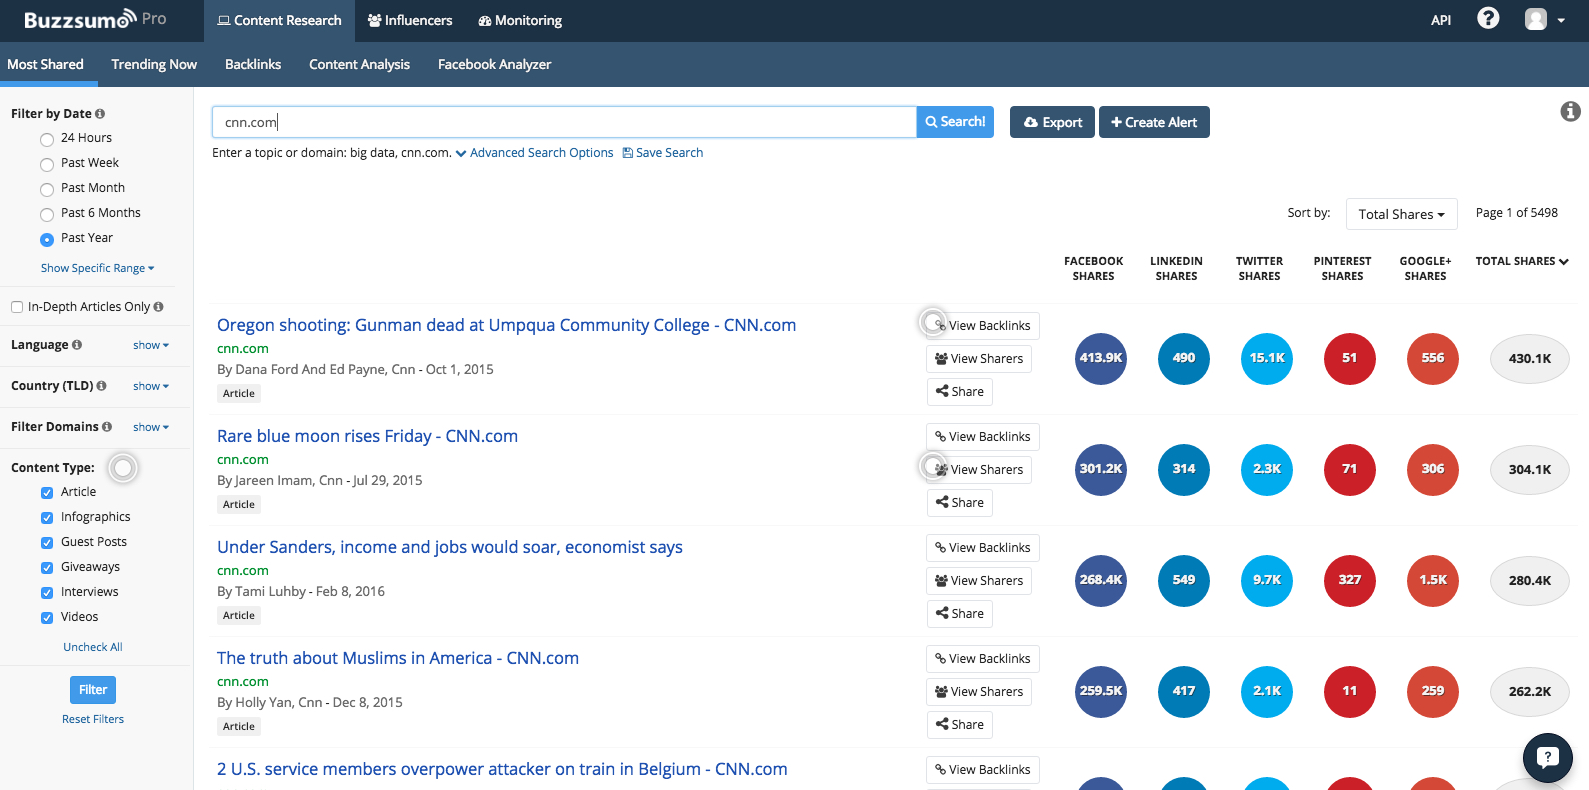Click the info icon next to Language
Image resolution: width=1589 pixels, height=790 pixels.
click(x=77, y=345)
